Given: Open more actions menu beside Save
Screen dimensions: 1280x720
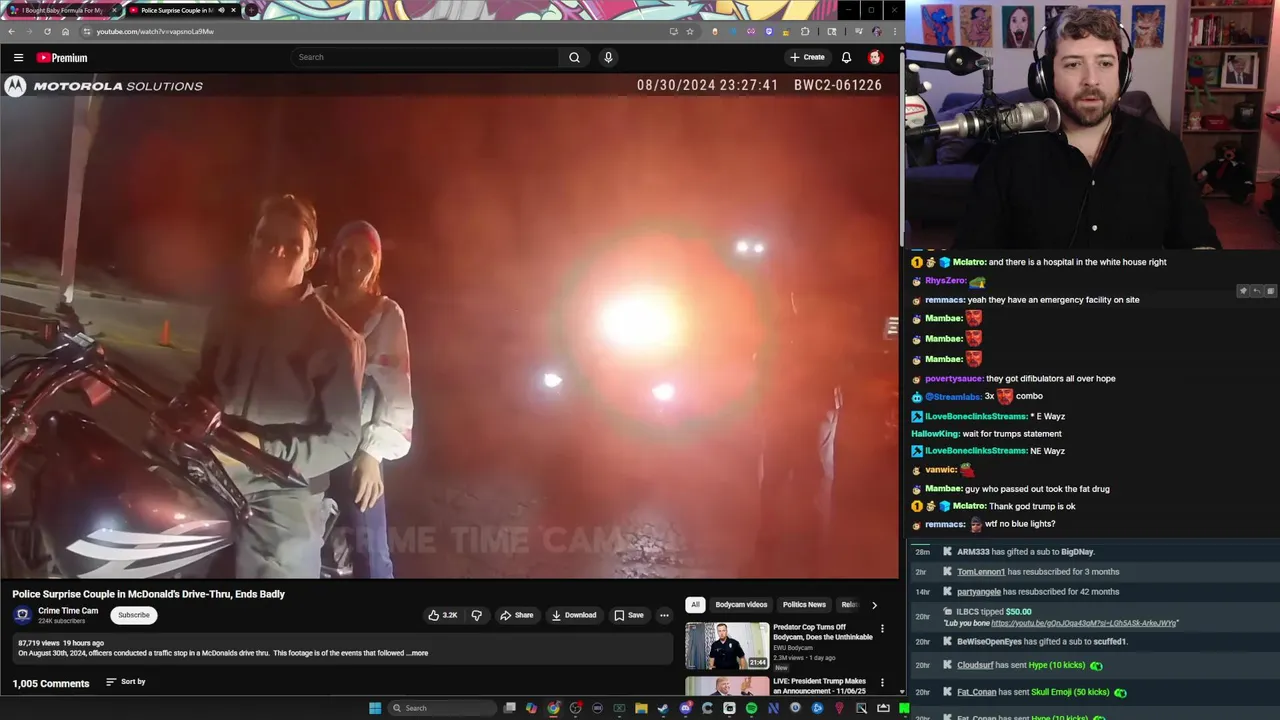Looking at the screenshot, I should (x=664, y=615).
